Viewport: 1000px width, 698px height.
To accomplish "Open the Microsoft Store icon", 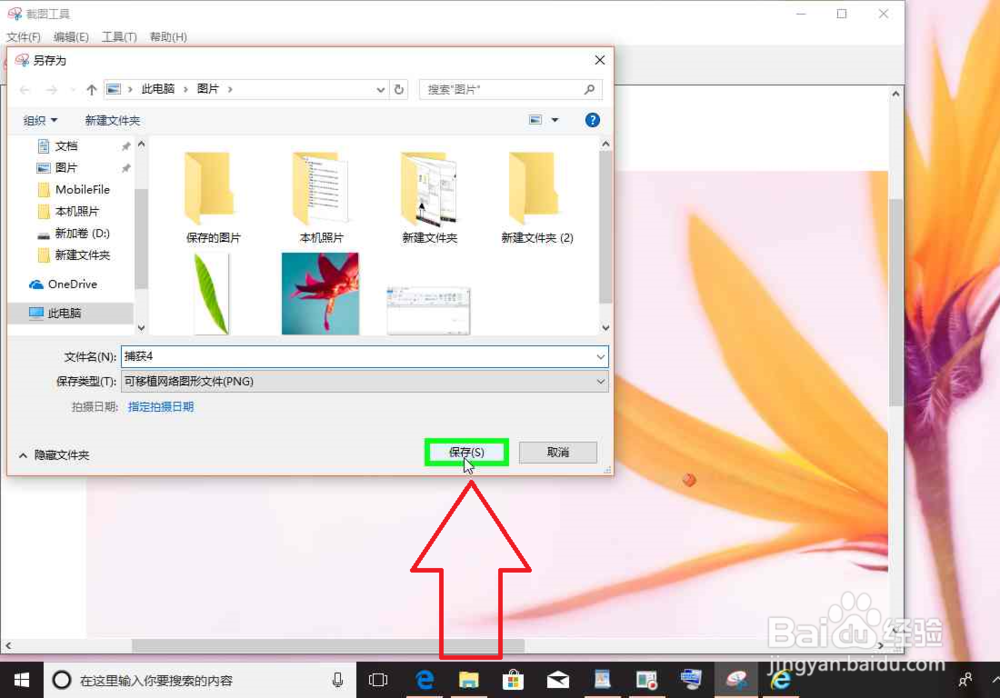I will tap(513, 679).
